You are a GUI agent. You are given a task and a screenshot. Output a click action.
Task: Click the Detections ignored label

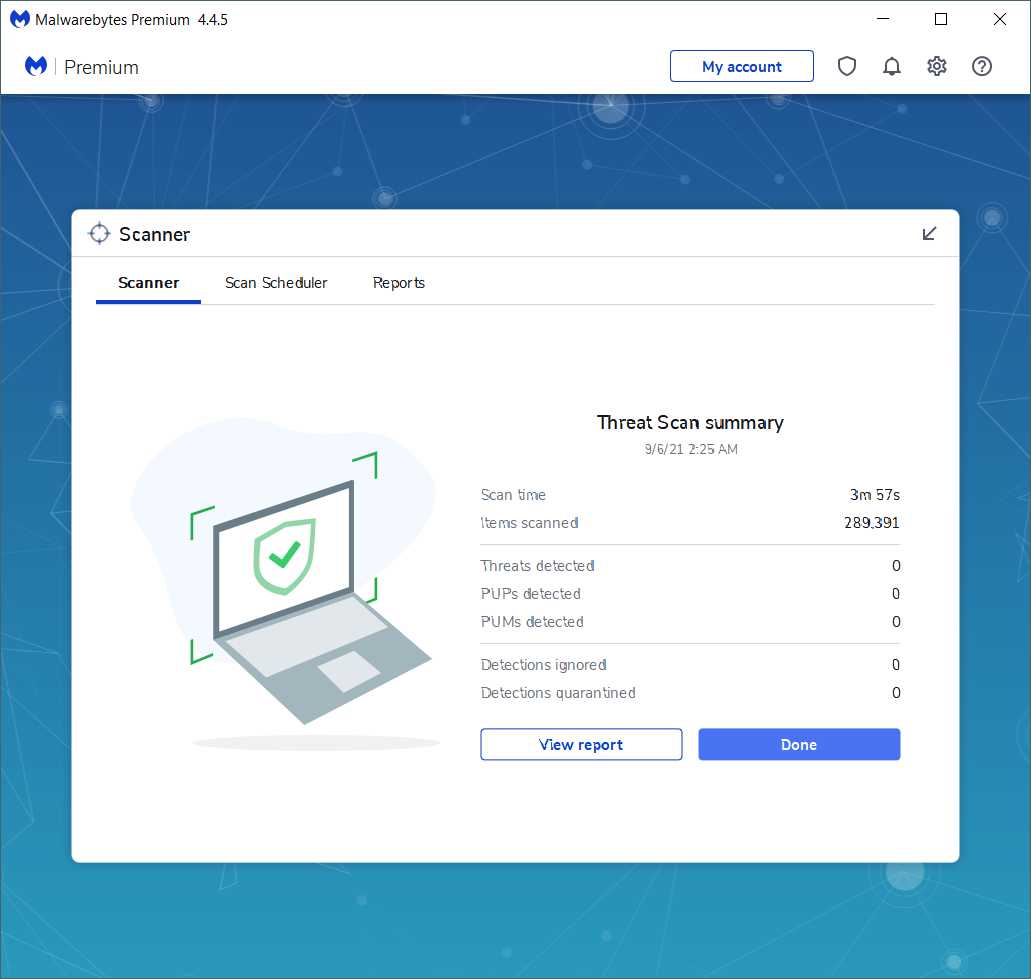point(543,665)
